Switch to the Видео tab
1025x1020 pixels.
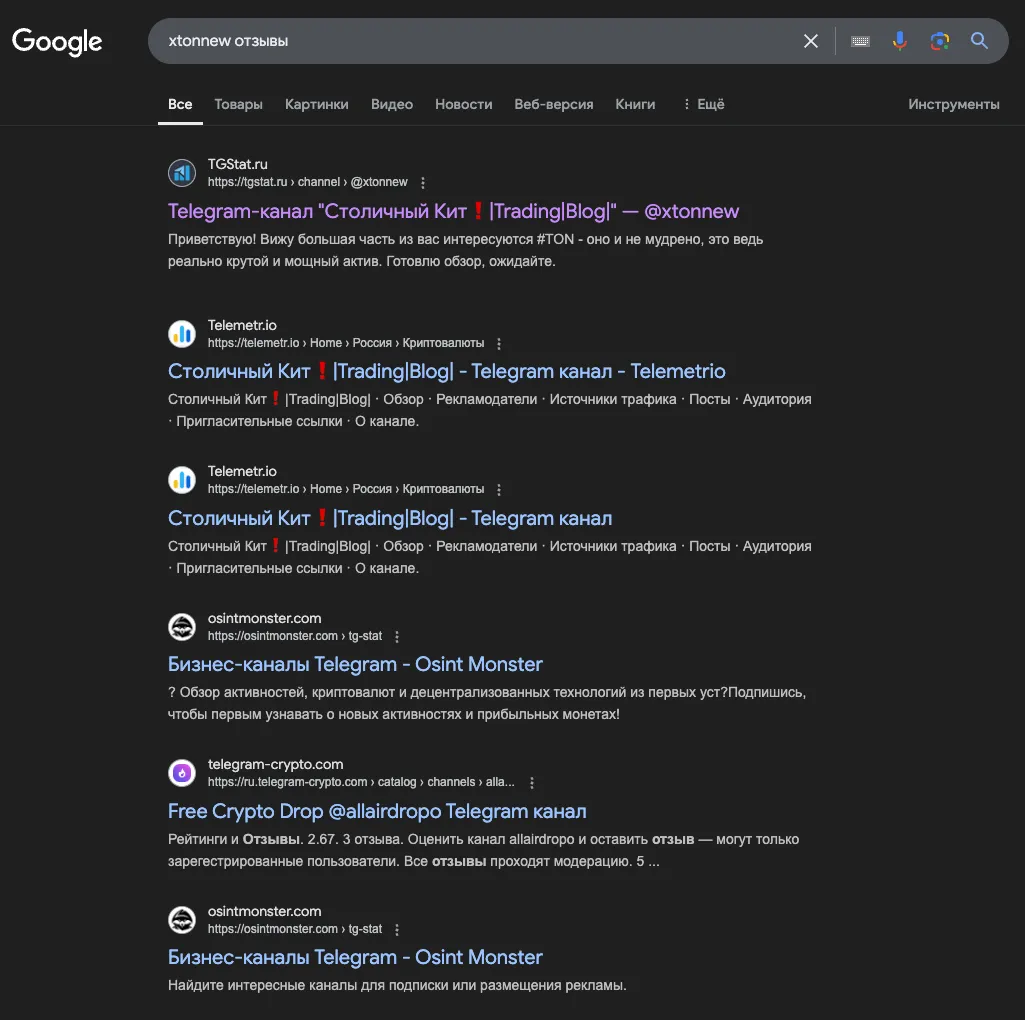[x=392, y=105]
